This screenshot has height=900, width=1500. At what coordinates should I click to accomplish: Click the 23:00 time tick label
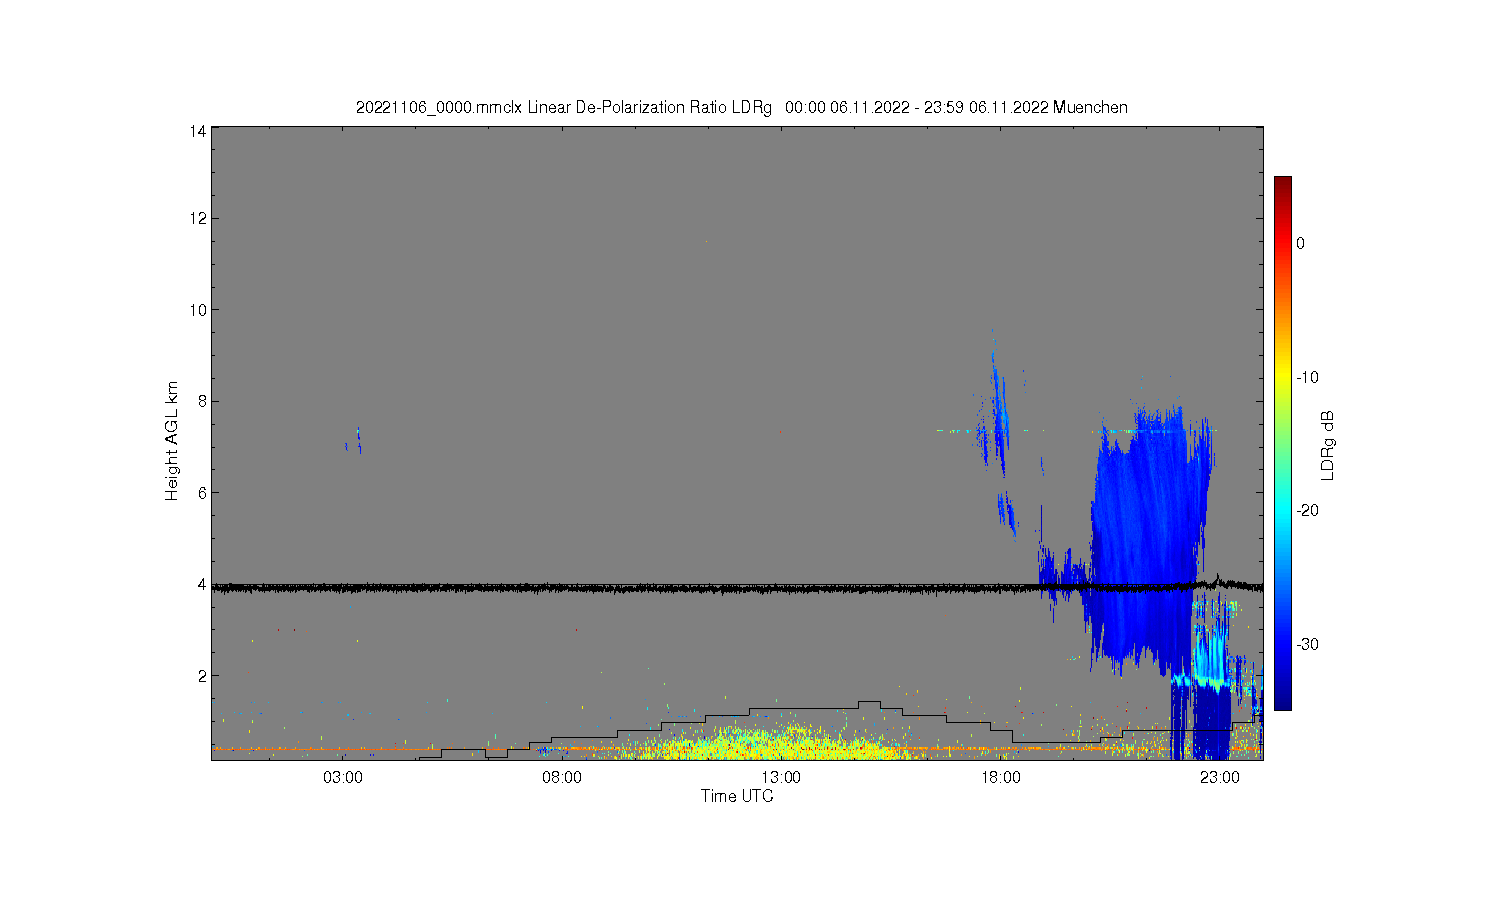tap(1219, 777)
